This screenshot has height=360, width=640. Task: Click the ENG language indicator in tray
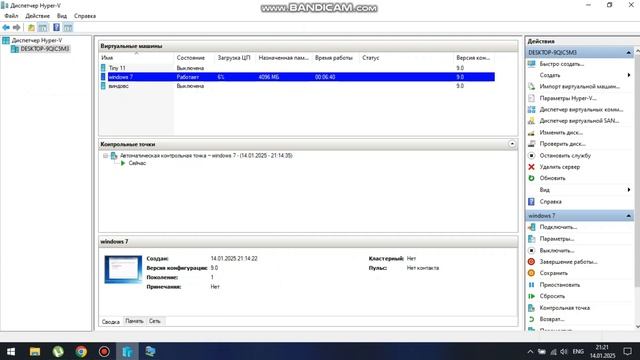pos(578,351)
